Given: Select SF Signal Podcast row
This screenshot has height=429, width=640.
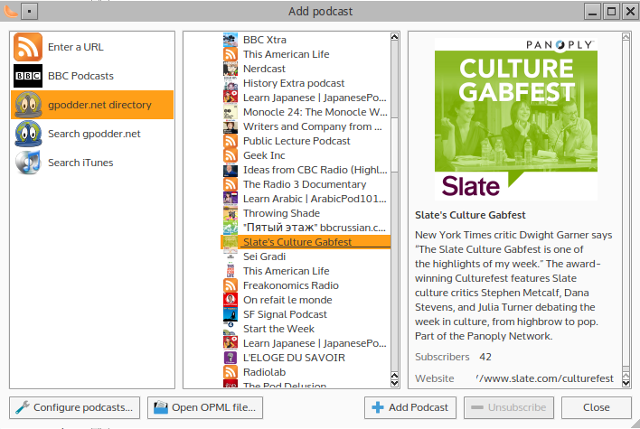Looking at the screenshot, I should [306, 315].
